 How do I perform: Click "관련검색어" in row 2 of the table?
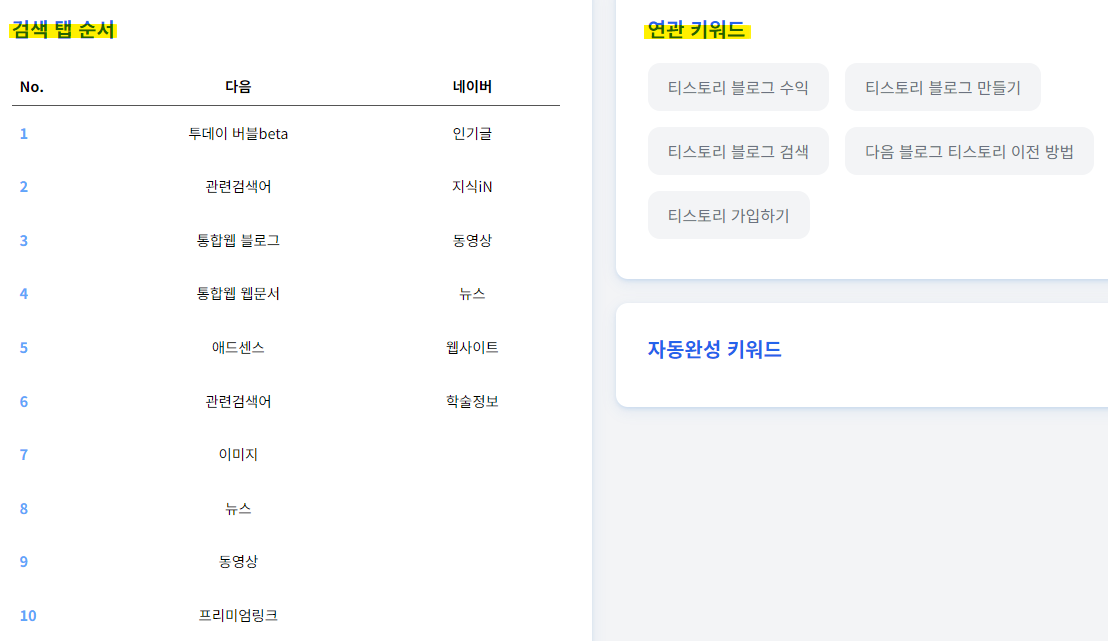point(240,186)
